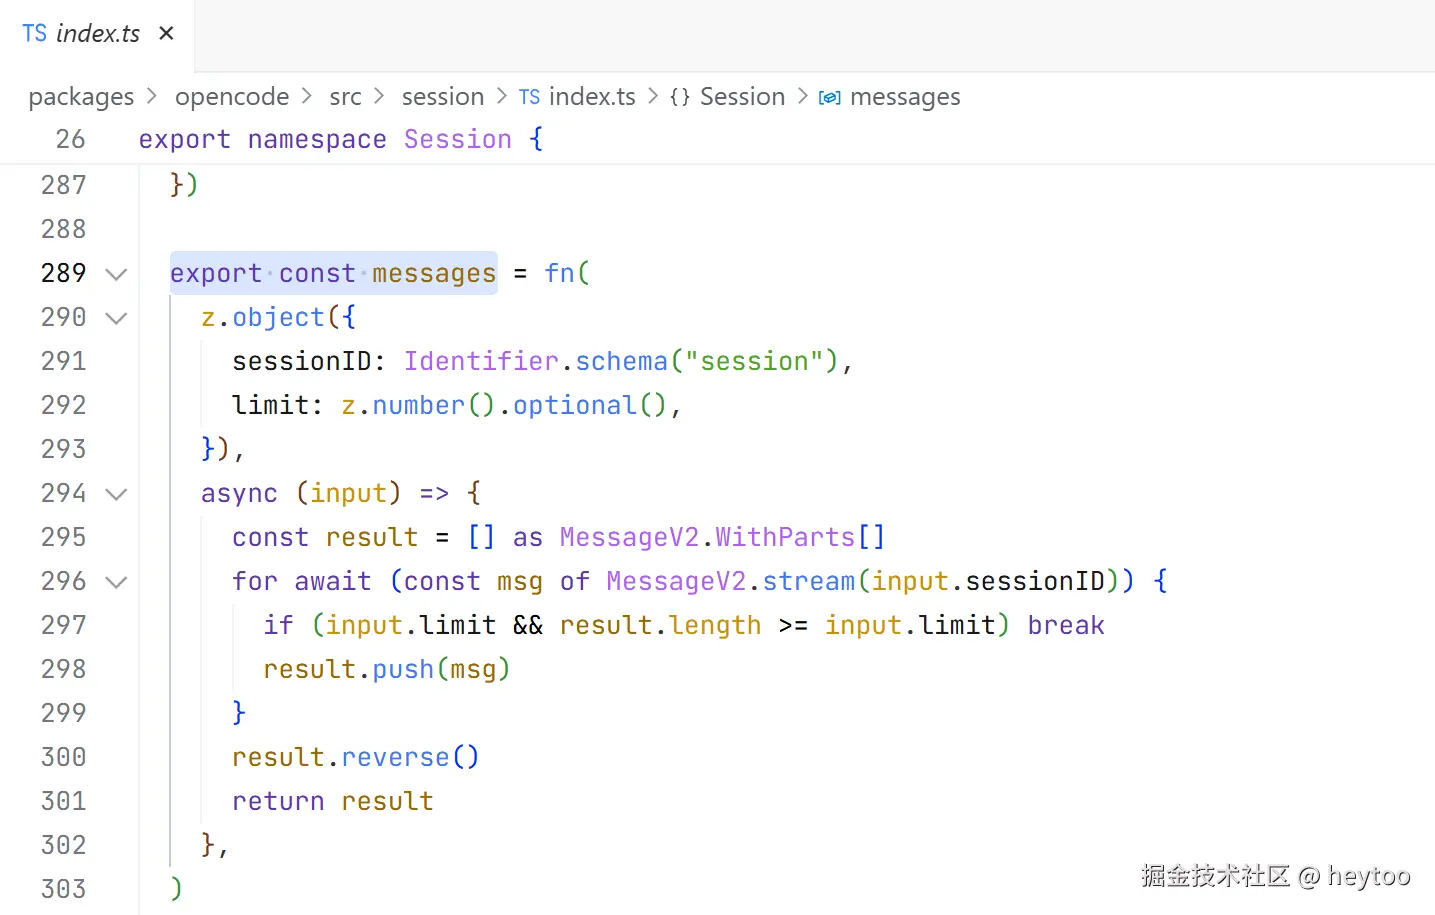Click 'result.push(msg)' on line 298
This screenshot has height=915, width=1435.
click(x=387, y=669)
